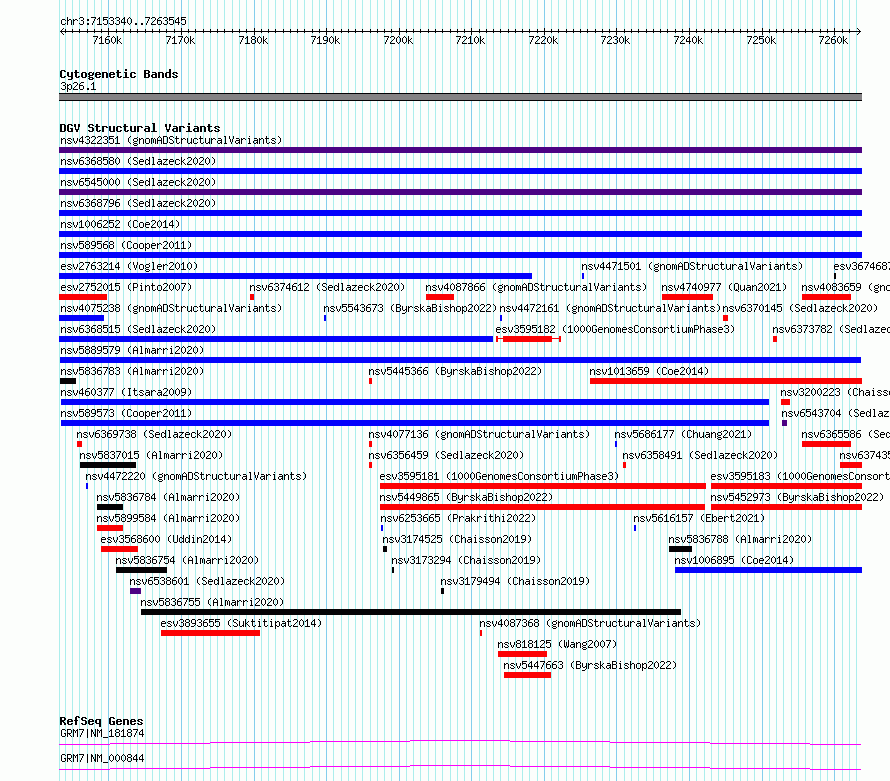Click the nsv818125 Wang2007 red bar
The width and height of the screenshot is (890, 781).
pos(522,654)
